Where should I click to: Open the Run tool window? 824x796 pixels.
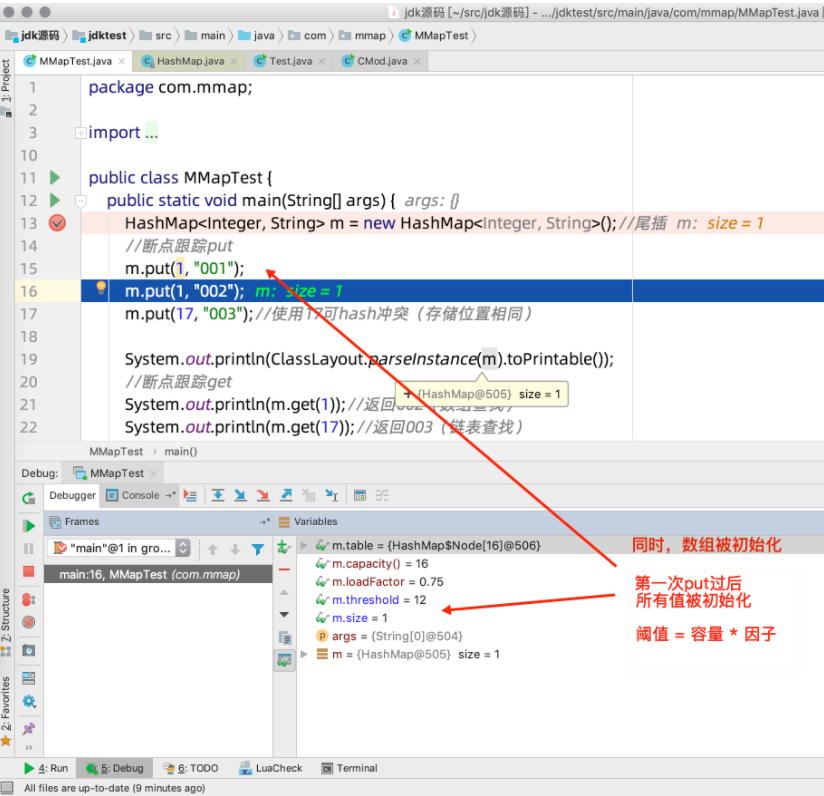coord(46,768)
